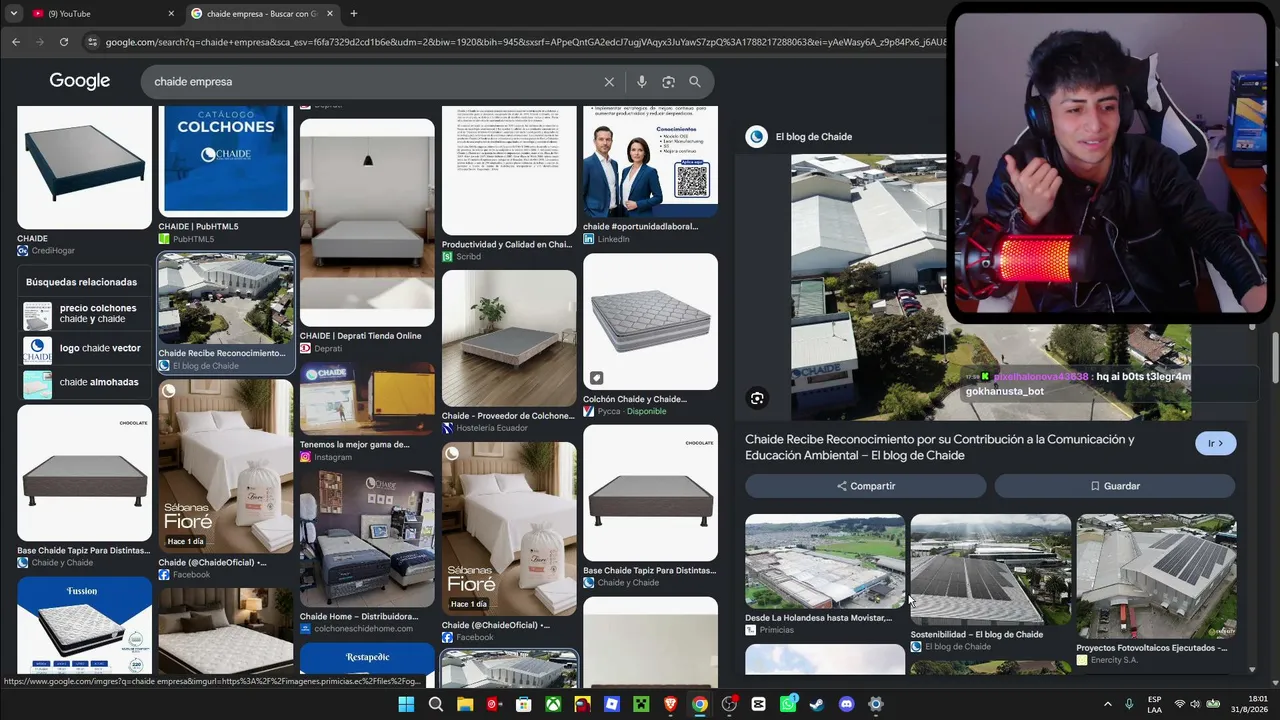Close the YouTube tab
Viewport: 1280px width, 720px height.
coord(171,14)
